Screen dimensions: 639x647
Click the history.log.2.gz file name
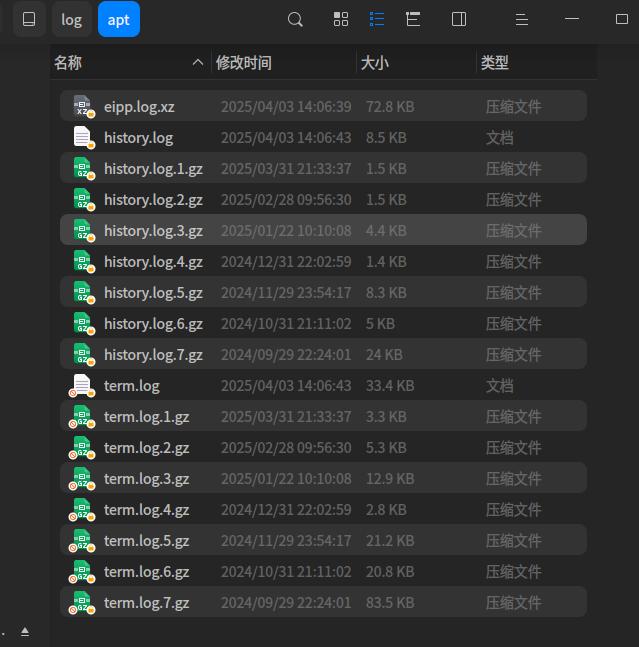pyautogui.click(x=153, y=200)
